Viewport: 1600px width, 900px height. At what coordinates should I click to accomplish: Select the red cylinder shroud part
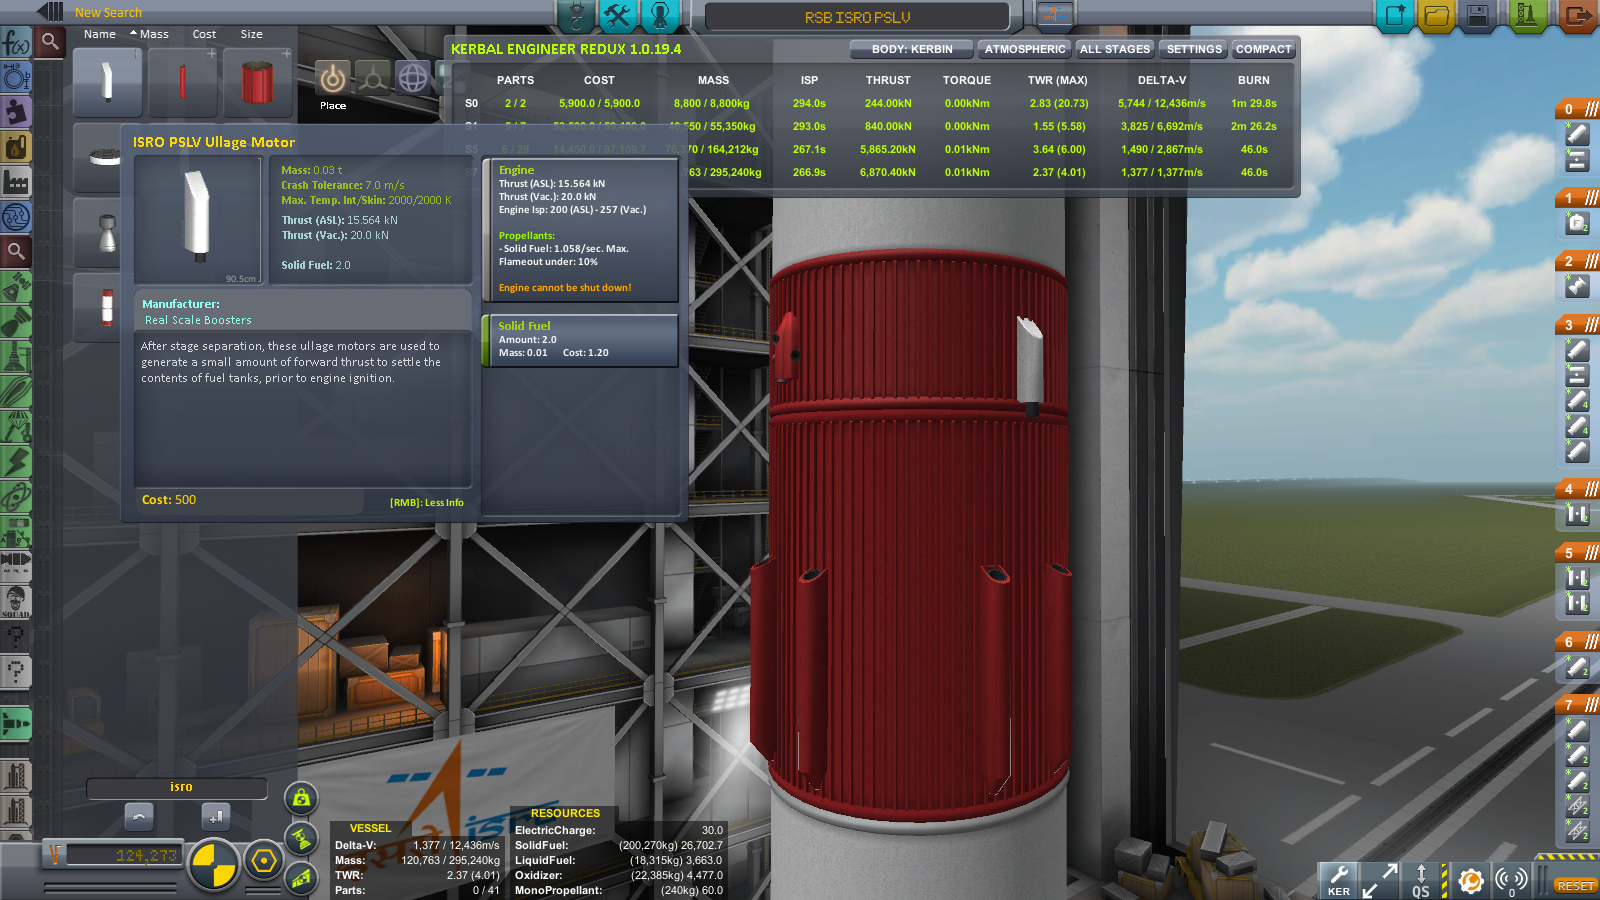pyautogui.click(x=257, y=82)
